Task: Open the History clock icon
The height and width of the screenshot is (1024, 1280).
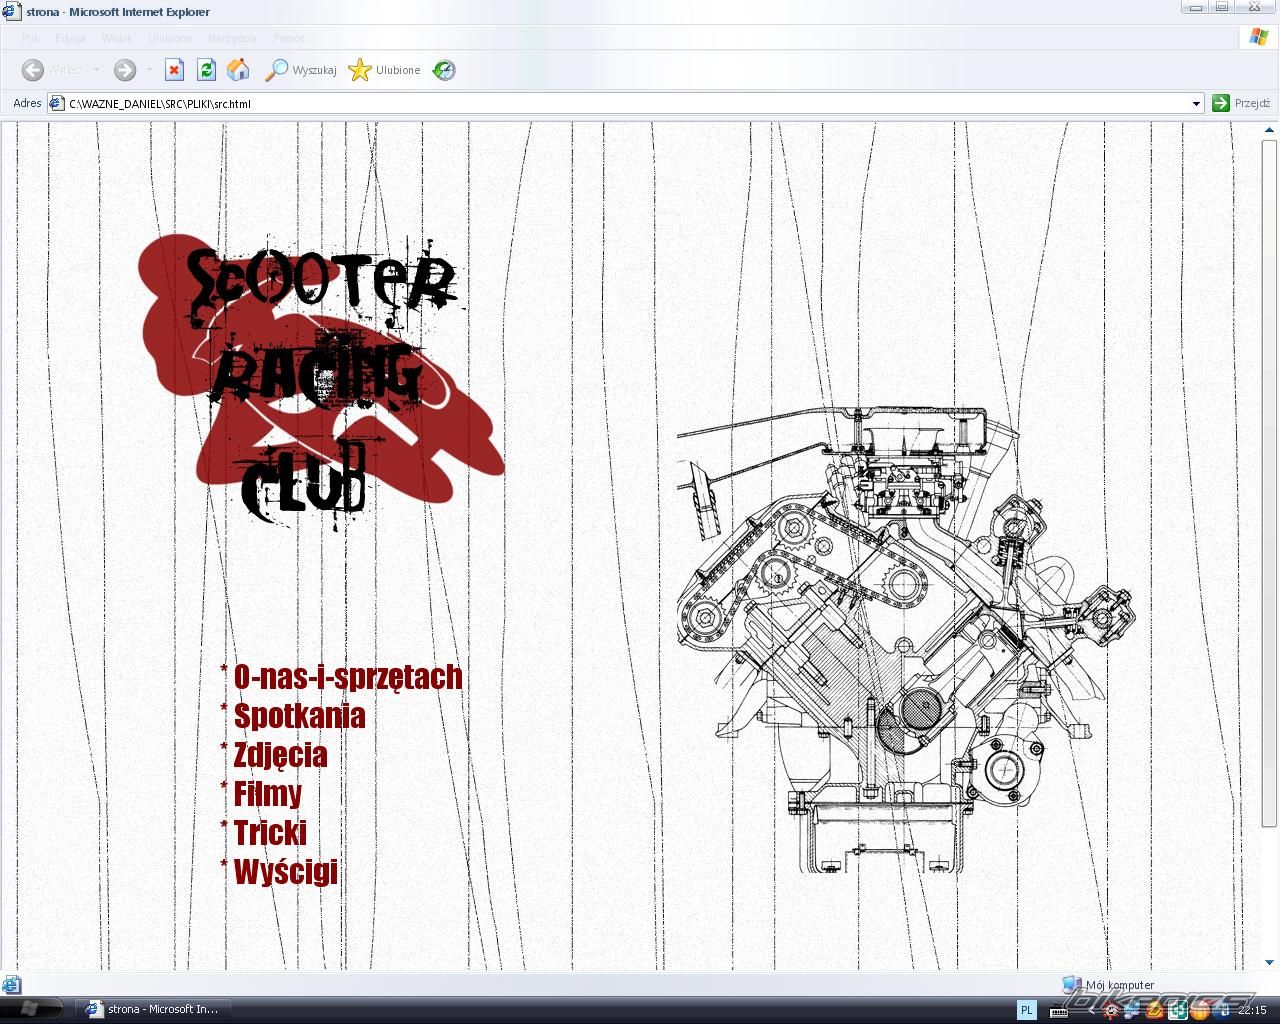Action: coord(444,70)
